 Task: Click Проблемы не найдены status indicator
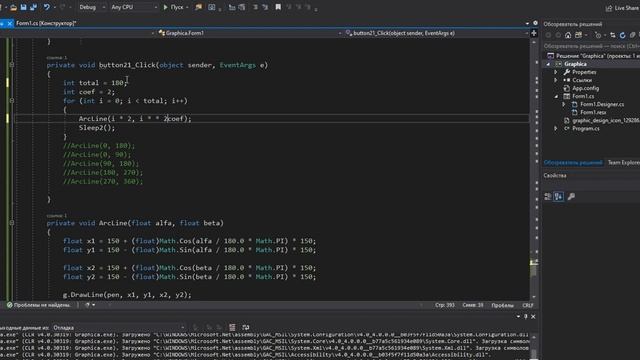38,305
